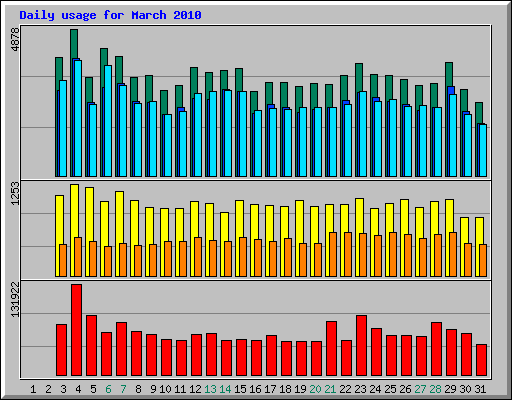Select day label 10 on the axis
Screen dimensions: 512x400
[x=165, y=389]
